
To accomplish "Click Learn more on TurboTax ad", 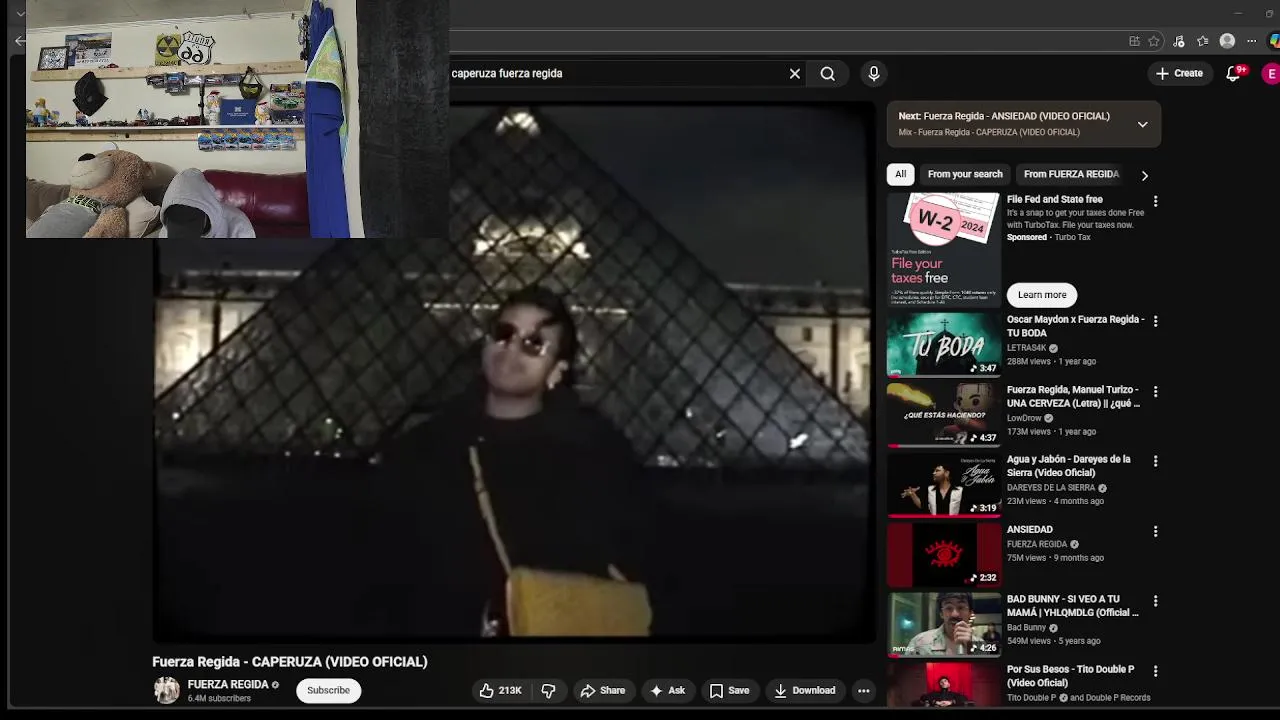I will tap(1042, 295).
